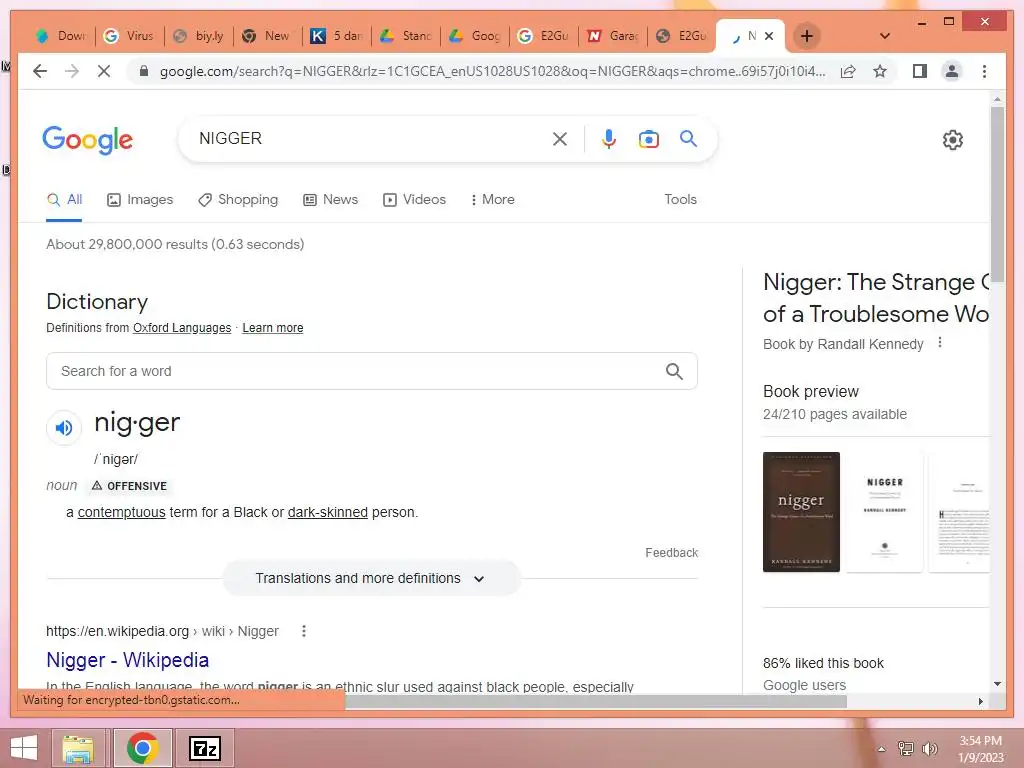
Task: Follow the contemptuous definition link
Action: 121,512
